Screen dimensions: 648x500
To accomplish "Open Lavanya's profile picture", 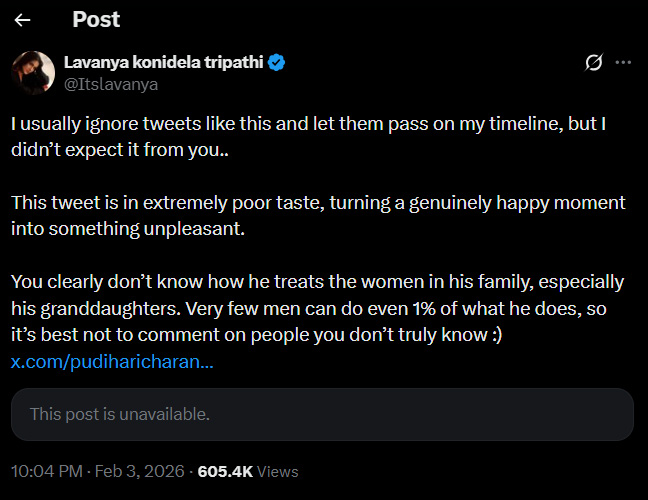I will tap(32, 72).
